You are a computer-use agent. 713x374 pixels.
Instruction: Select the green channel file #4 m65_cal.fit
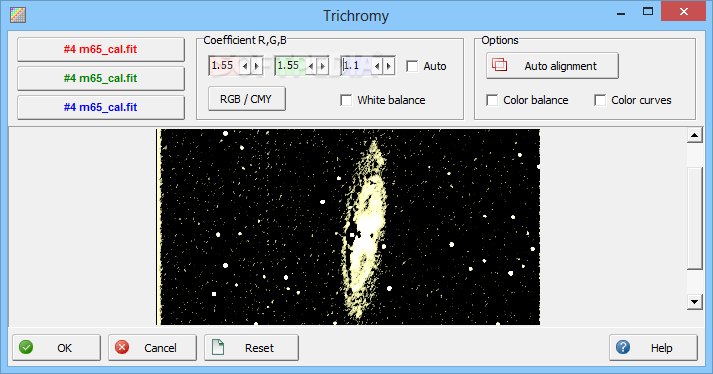click(101, 78)
